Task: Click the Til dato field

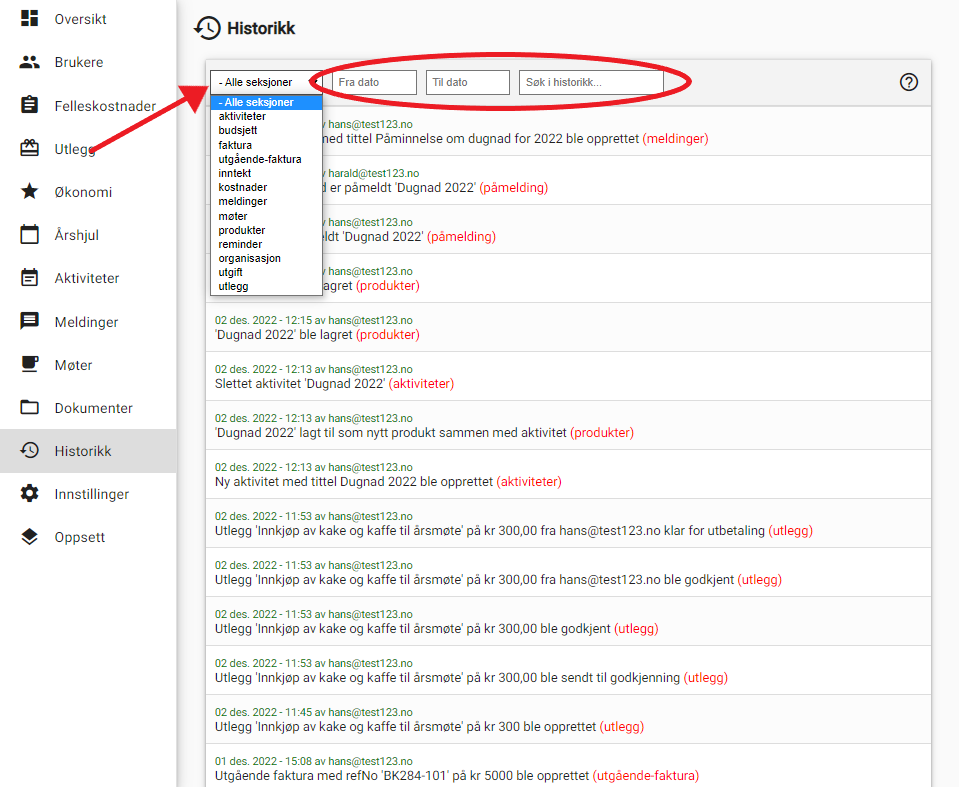Action: click(468, 82)
